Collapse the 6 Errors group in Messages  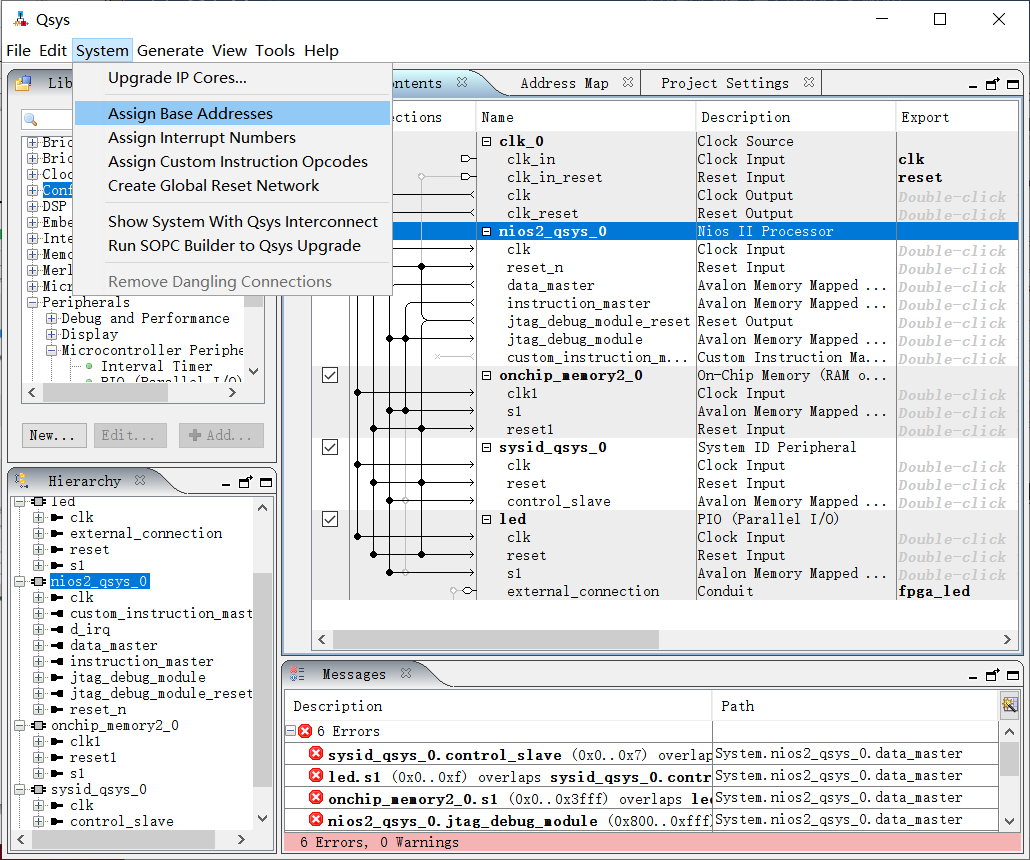(291, 731)
